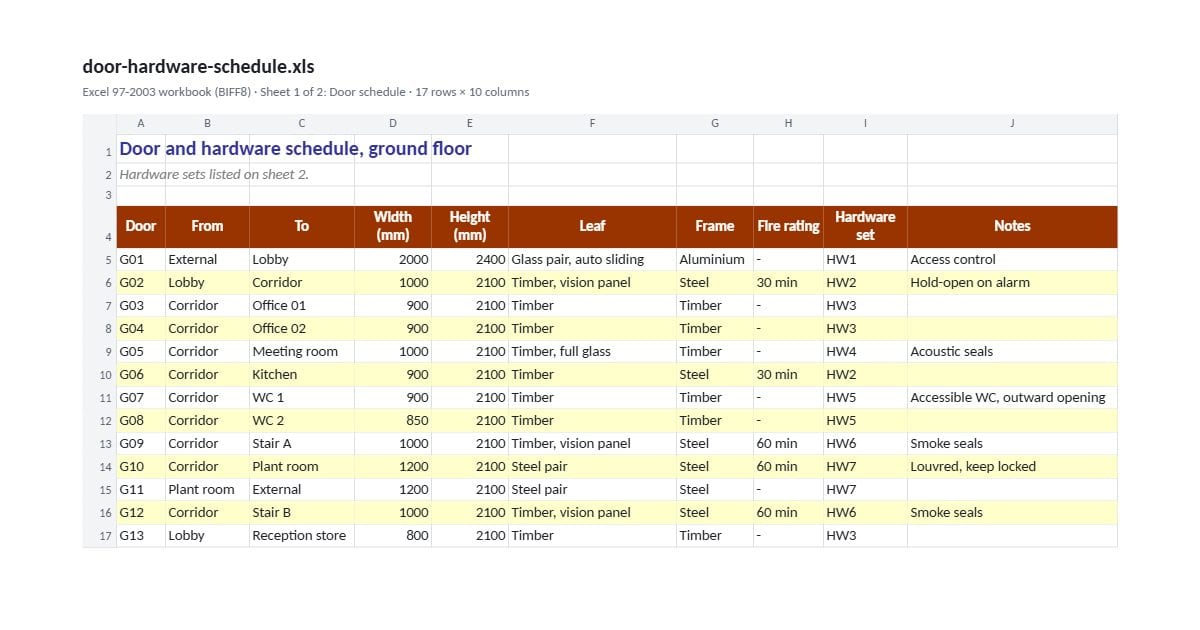Select column J header

tap(1012, 124)
